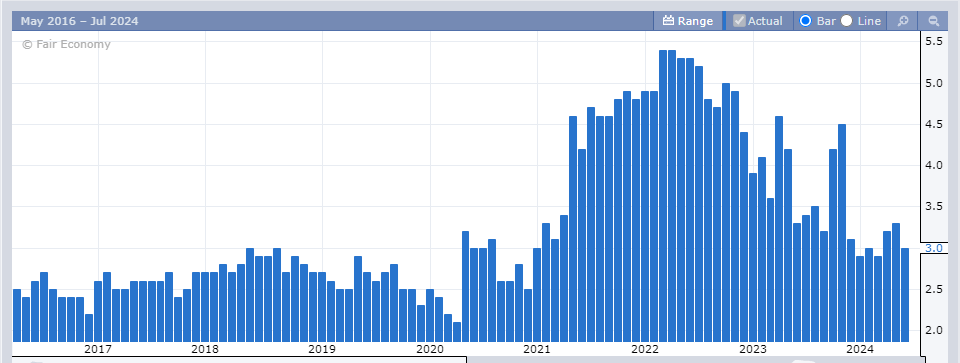
Task: Zoom out with the magnifier minus icon
Action: [934, 21]
